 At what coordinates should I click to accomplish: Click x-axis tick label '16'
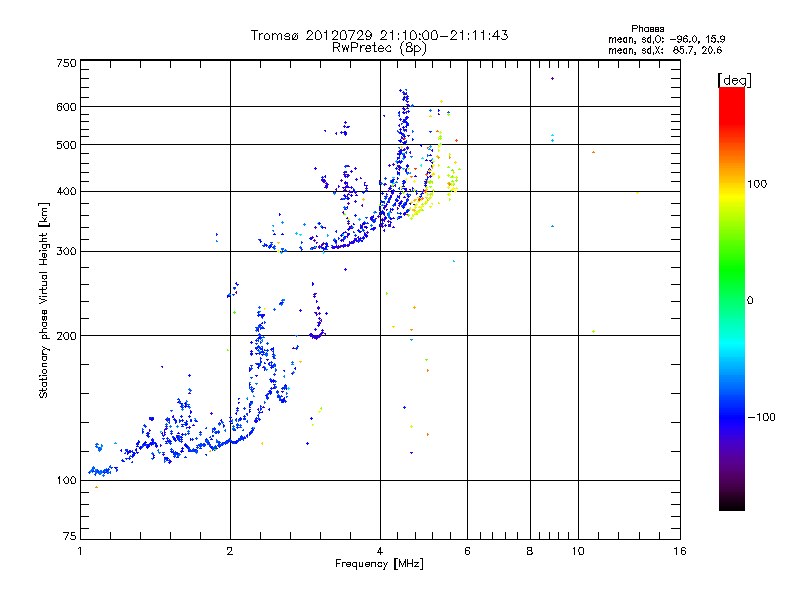coord(680,551)
